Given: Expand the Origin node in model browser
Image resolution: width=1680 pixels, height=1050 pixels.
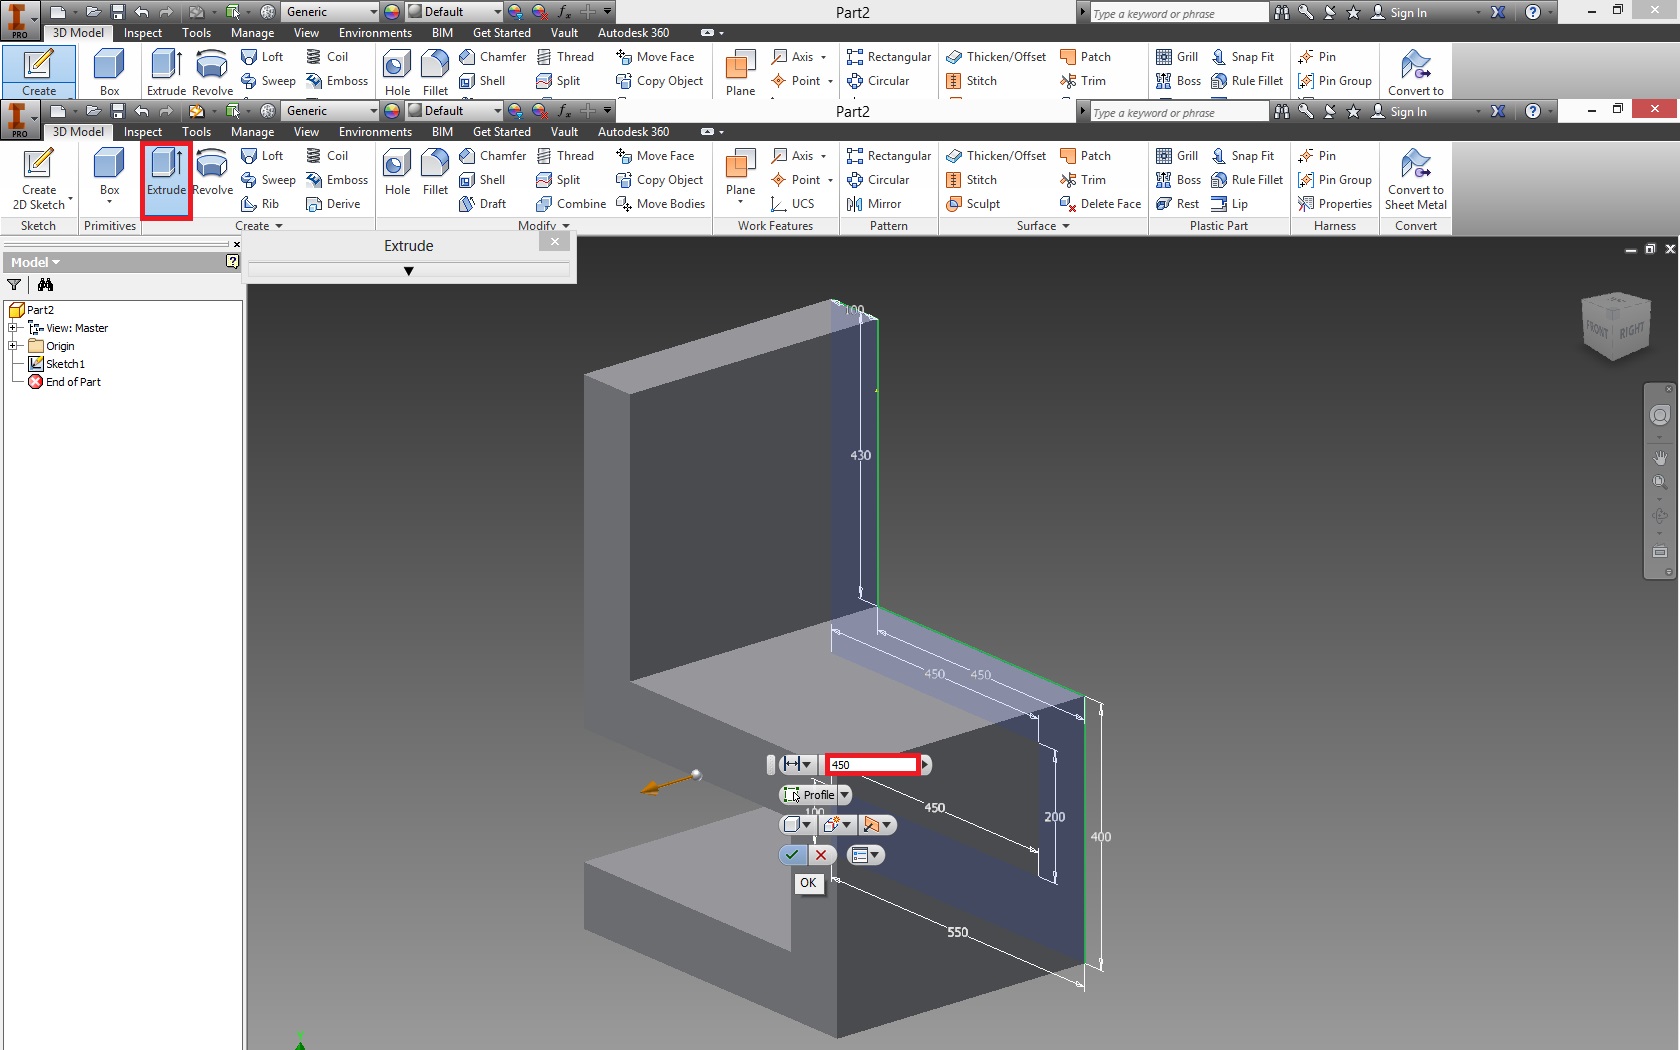Looking at the screenshot, I should click(13, 345).
